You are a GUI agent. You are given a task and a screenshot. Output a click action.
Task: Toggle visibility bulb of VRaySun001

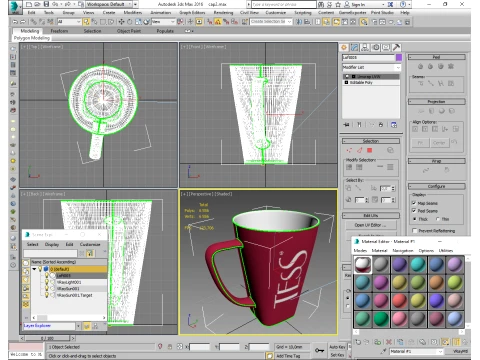click(47, 289)
